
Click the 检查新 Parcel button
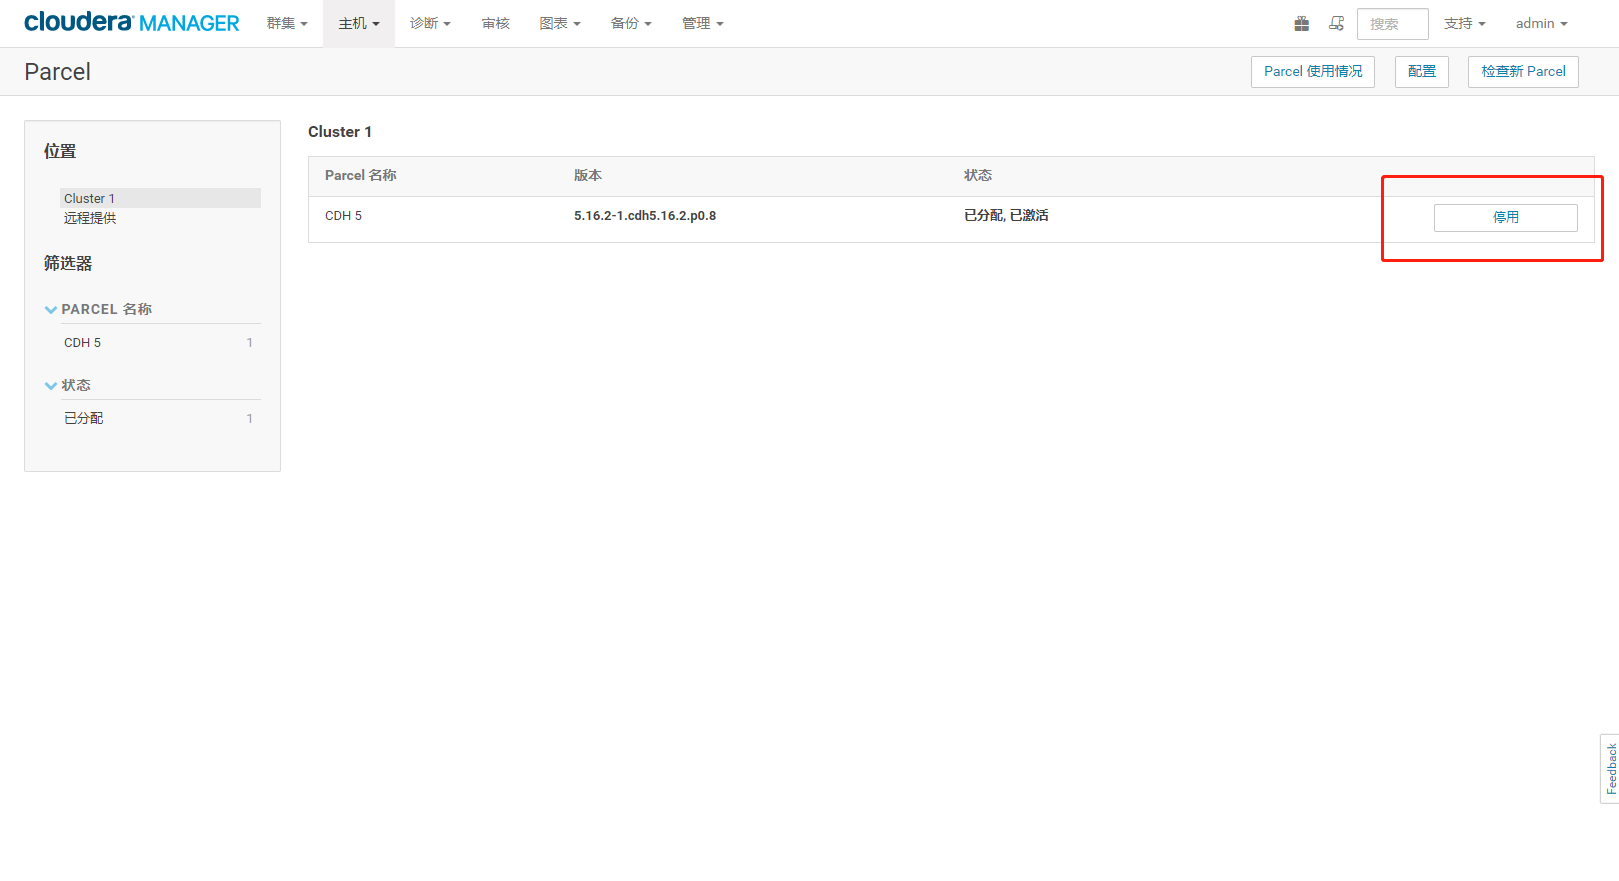tap(1523, 72)
